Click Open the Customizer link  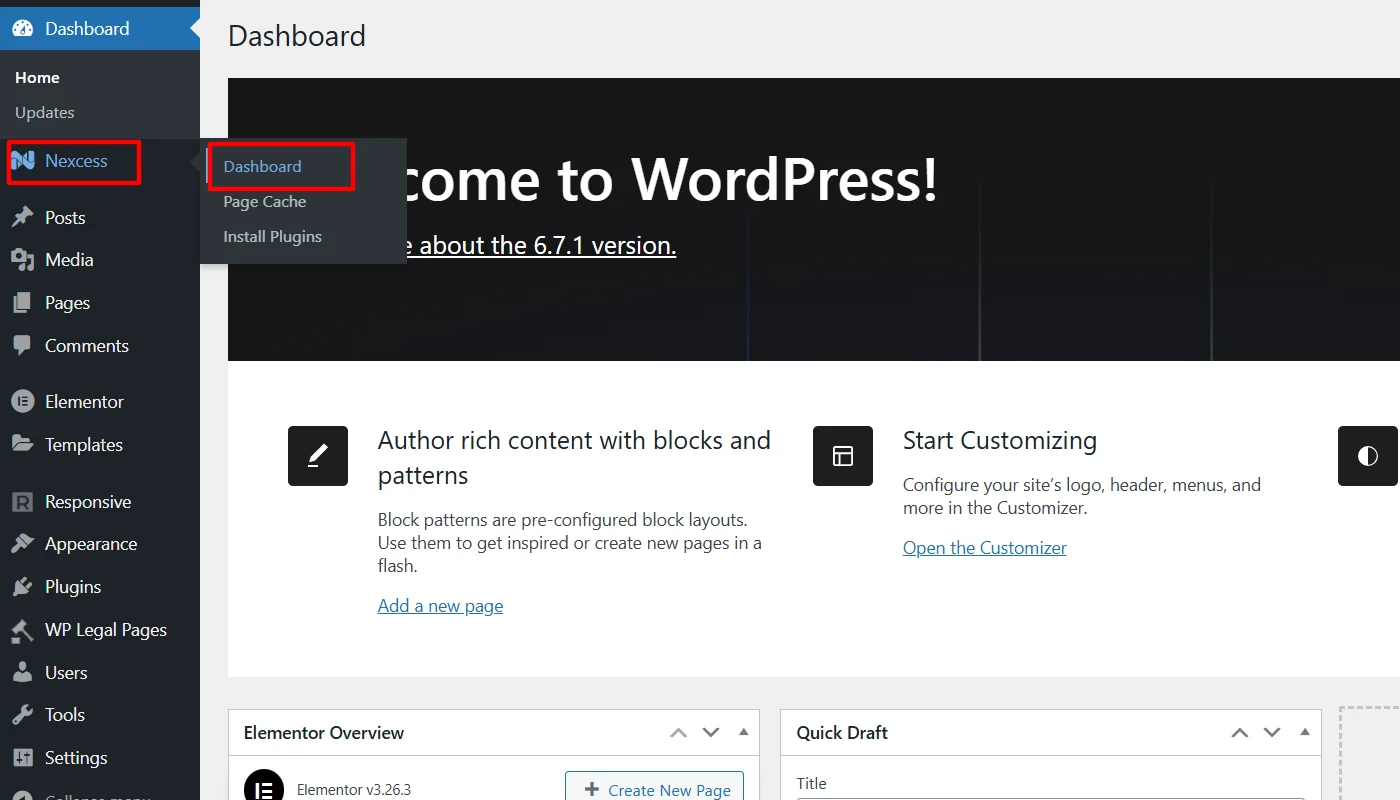985,548
